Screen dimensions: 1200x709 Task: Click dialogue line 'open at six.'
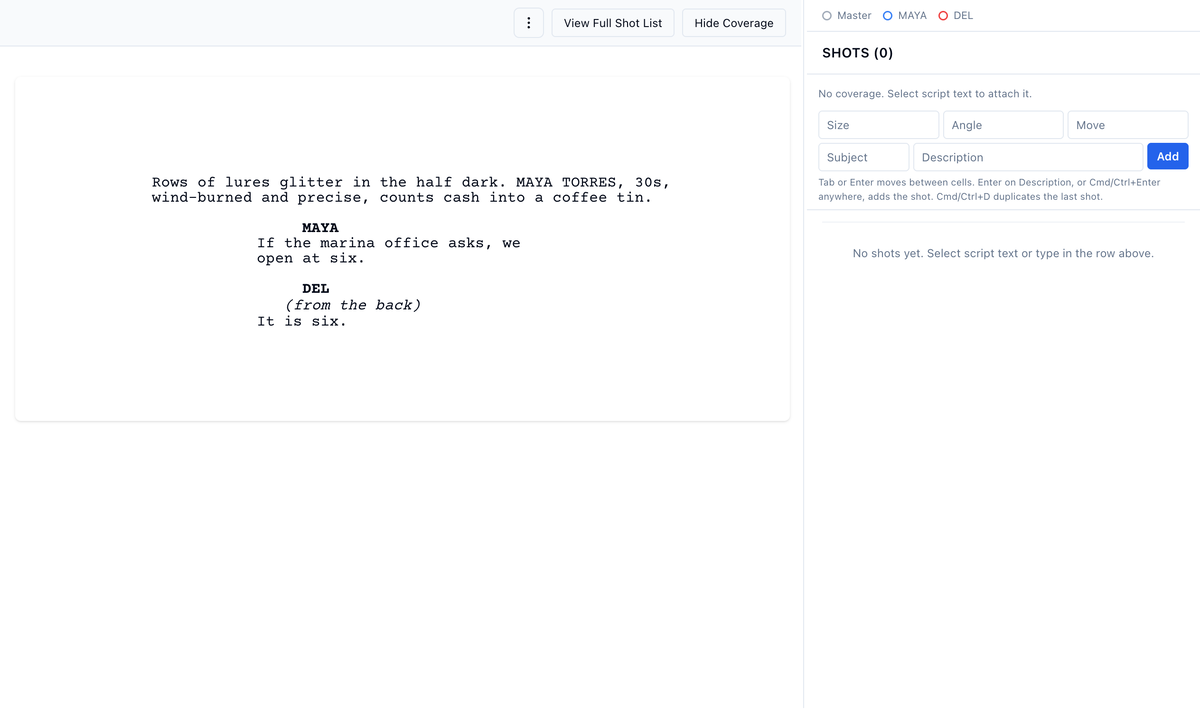(x=311, y=258)
